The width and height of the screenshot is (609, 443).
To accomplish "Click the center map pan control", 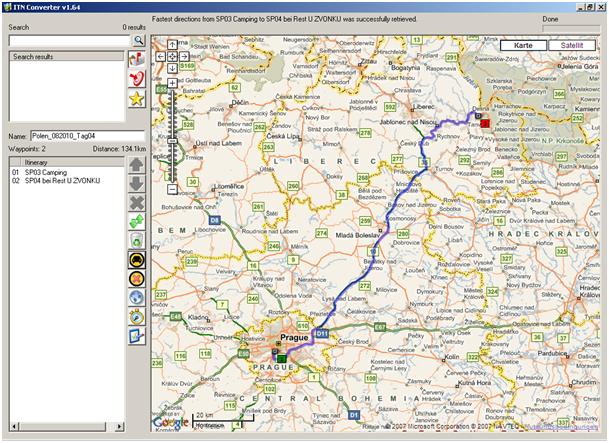I will (172, 57).
